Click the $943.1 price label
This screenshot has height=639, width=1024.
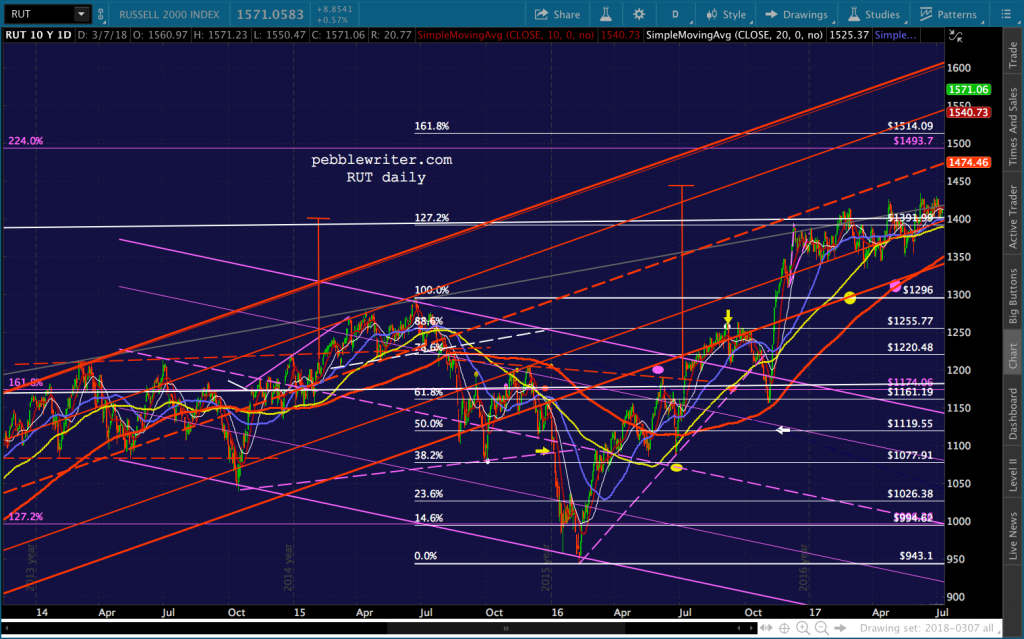pos(916,555)
